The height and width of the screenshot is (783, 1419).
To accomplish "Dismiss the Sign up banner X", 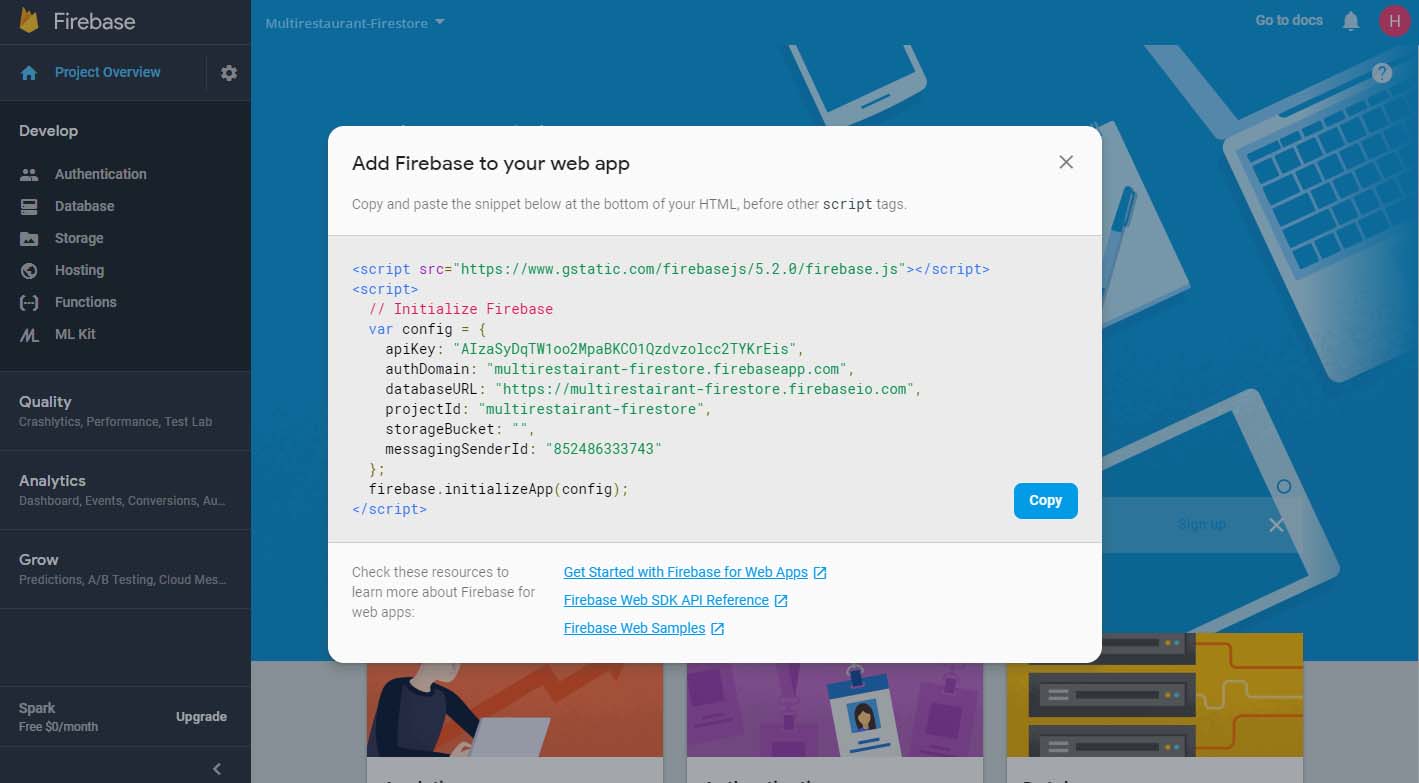I will (x=1276, y=525).
